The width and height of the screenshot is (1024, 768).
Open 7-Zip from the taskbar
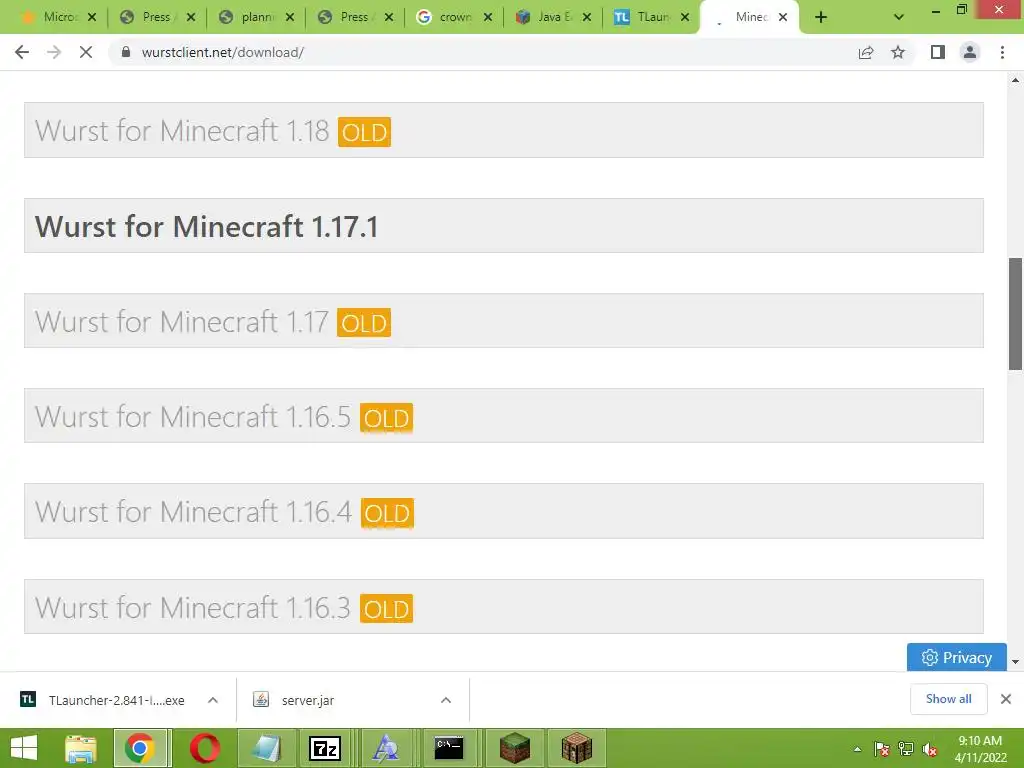point(325,748)
